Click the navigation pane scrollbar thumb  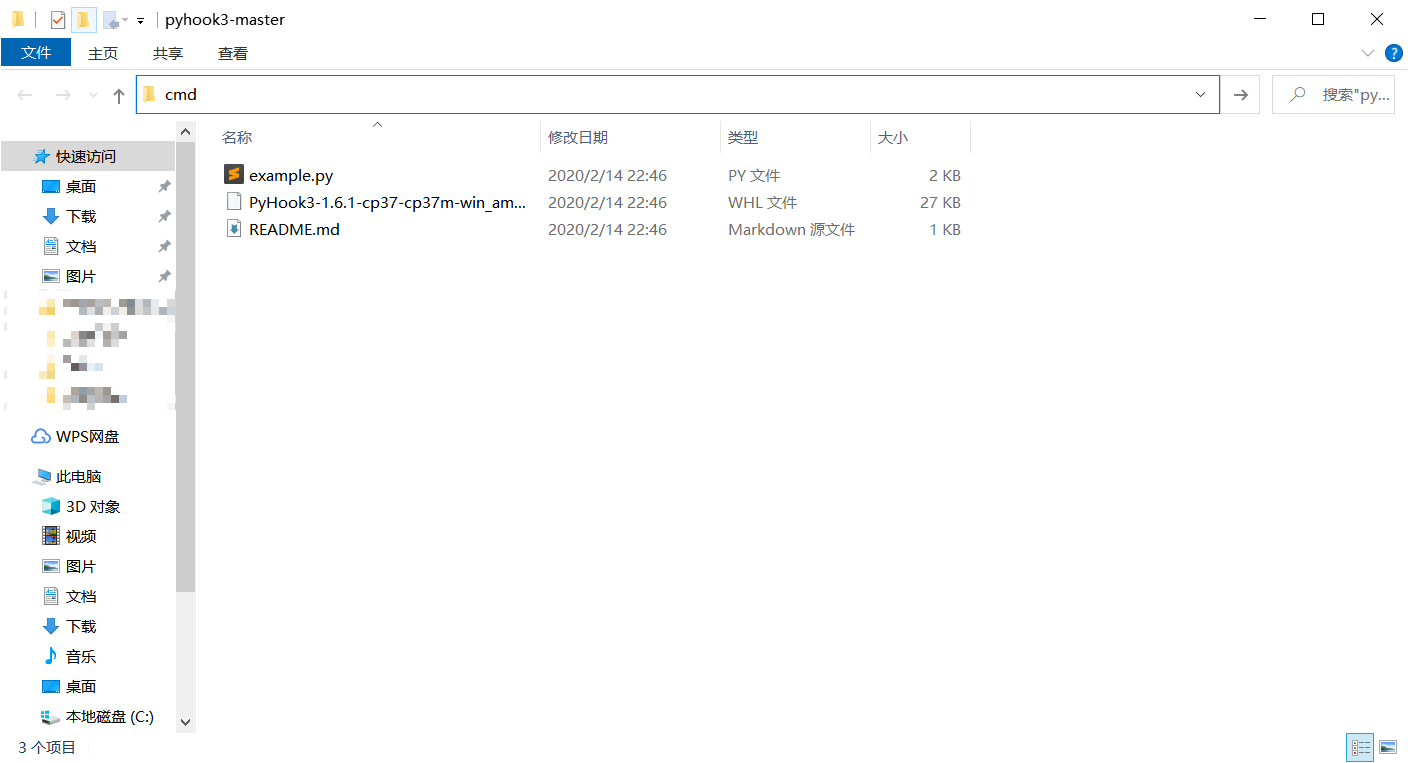185,368
